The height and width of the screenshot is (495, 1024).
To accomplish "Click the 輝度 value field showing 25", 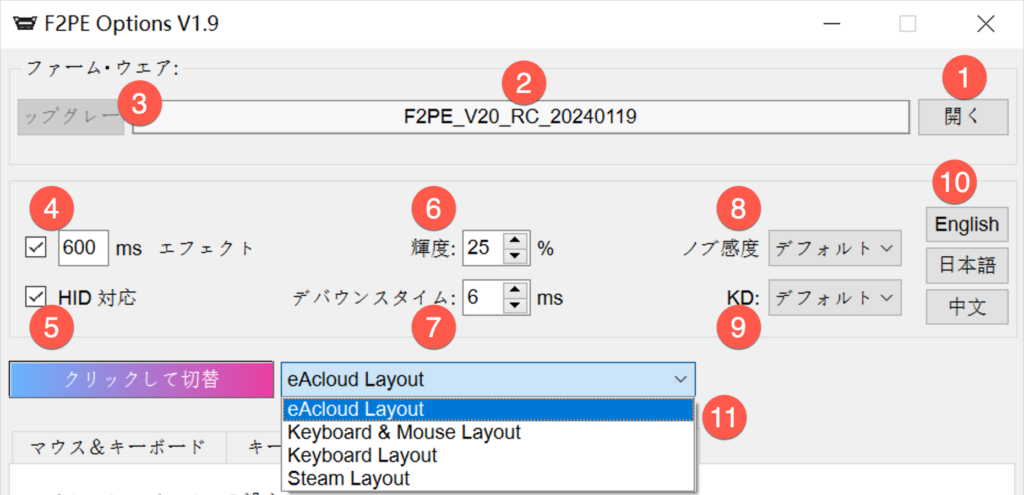I will [x=483, y=248].
